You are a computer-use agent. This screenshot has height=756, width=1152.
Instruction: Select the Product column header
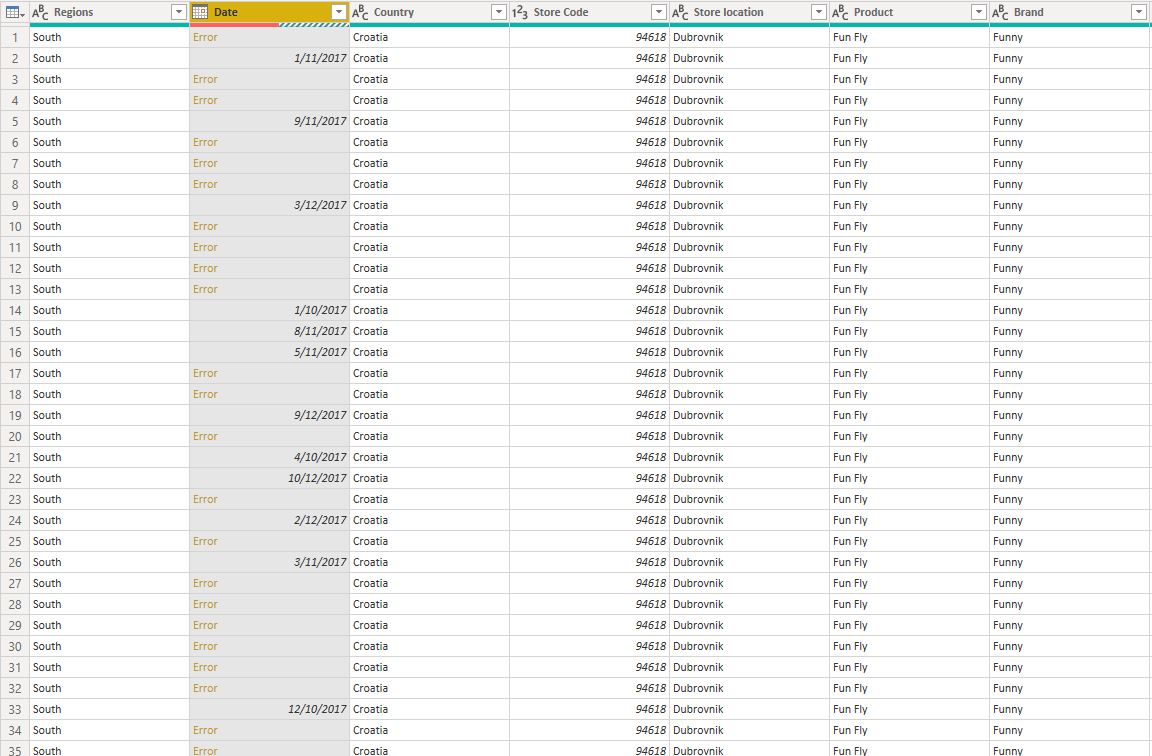pyautogui.click(x=910, y=12)
